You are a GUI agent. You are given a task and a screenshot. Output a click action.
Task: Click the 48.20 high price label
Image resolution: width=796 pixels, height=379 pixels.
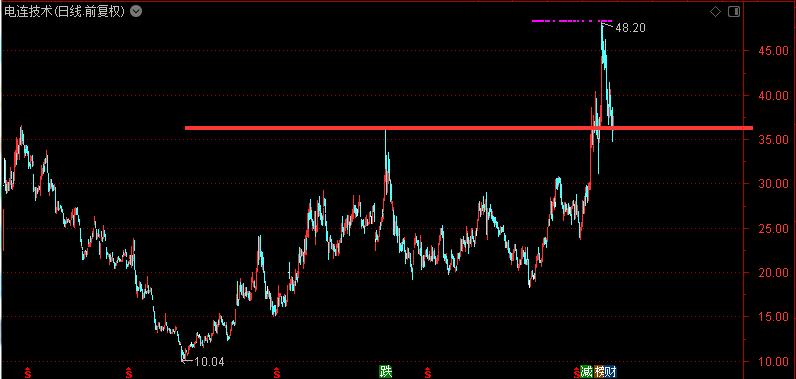pos(631,28)
